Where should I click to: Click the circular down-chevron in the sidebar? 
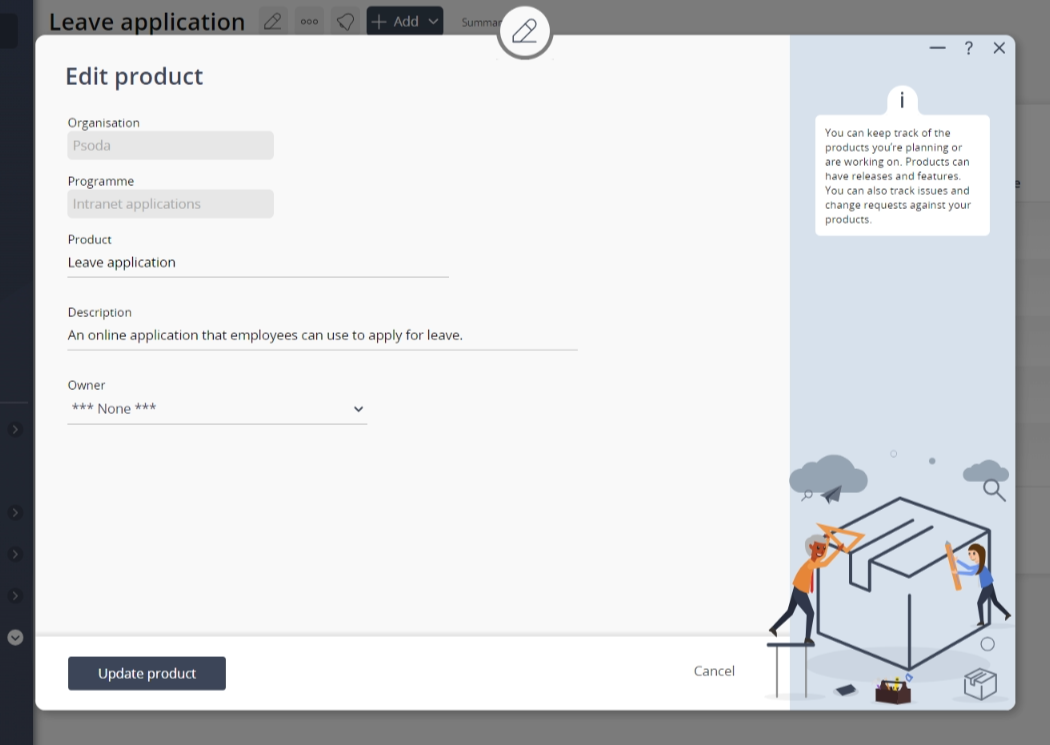click(x=15, y=637)
